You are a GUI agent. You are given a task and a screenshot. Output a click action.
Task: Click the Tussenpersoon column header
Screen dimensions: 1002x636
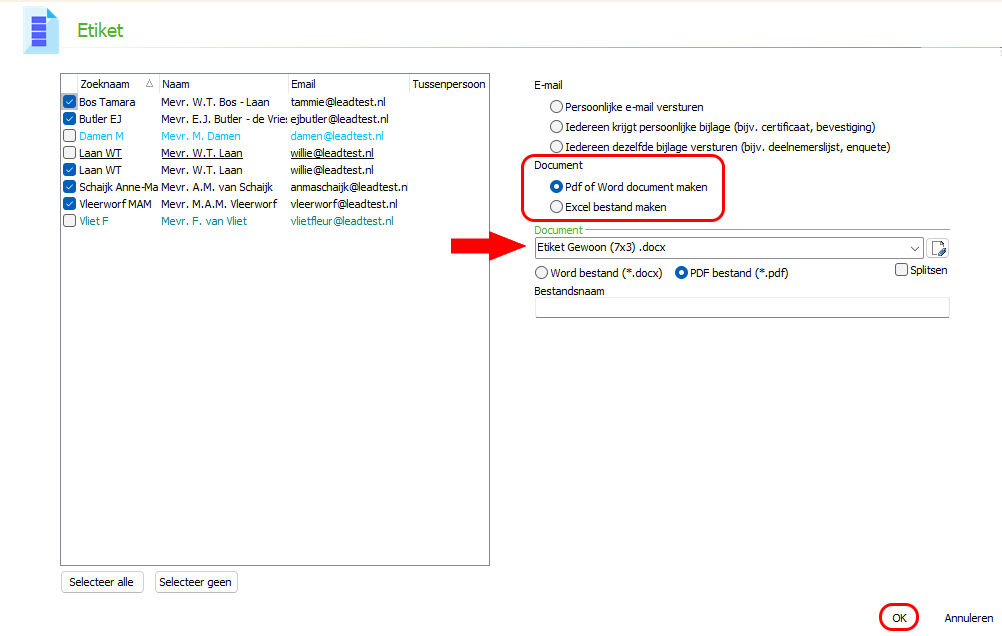tap(448, 84)
